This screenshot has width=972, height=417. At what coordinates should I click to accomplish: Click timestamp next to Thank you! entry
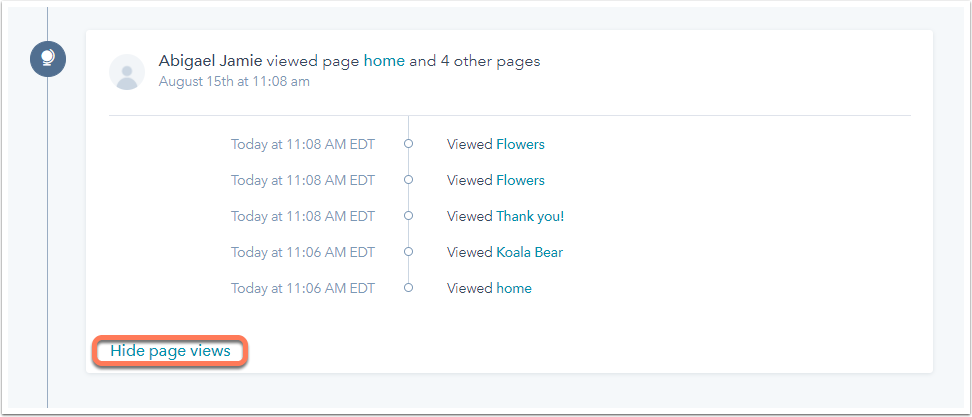tap(303, 216)
